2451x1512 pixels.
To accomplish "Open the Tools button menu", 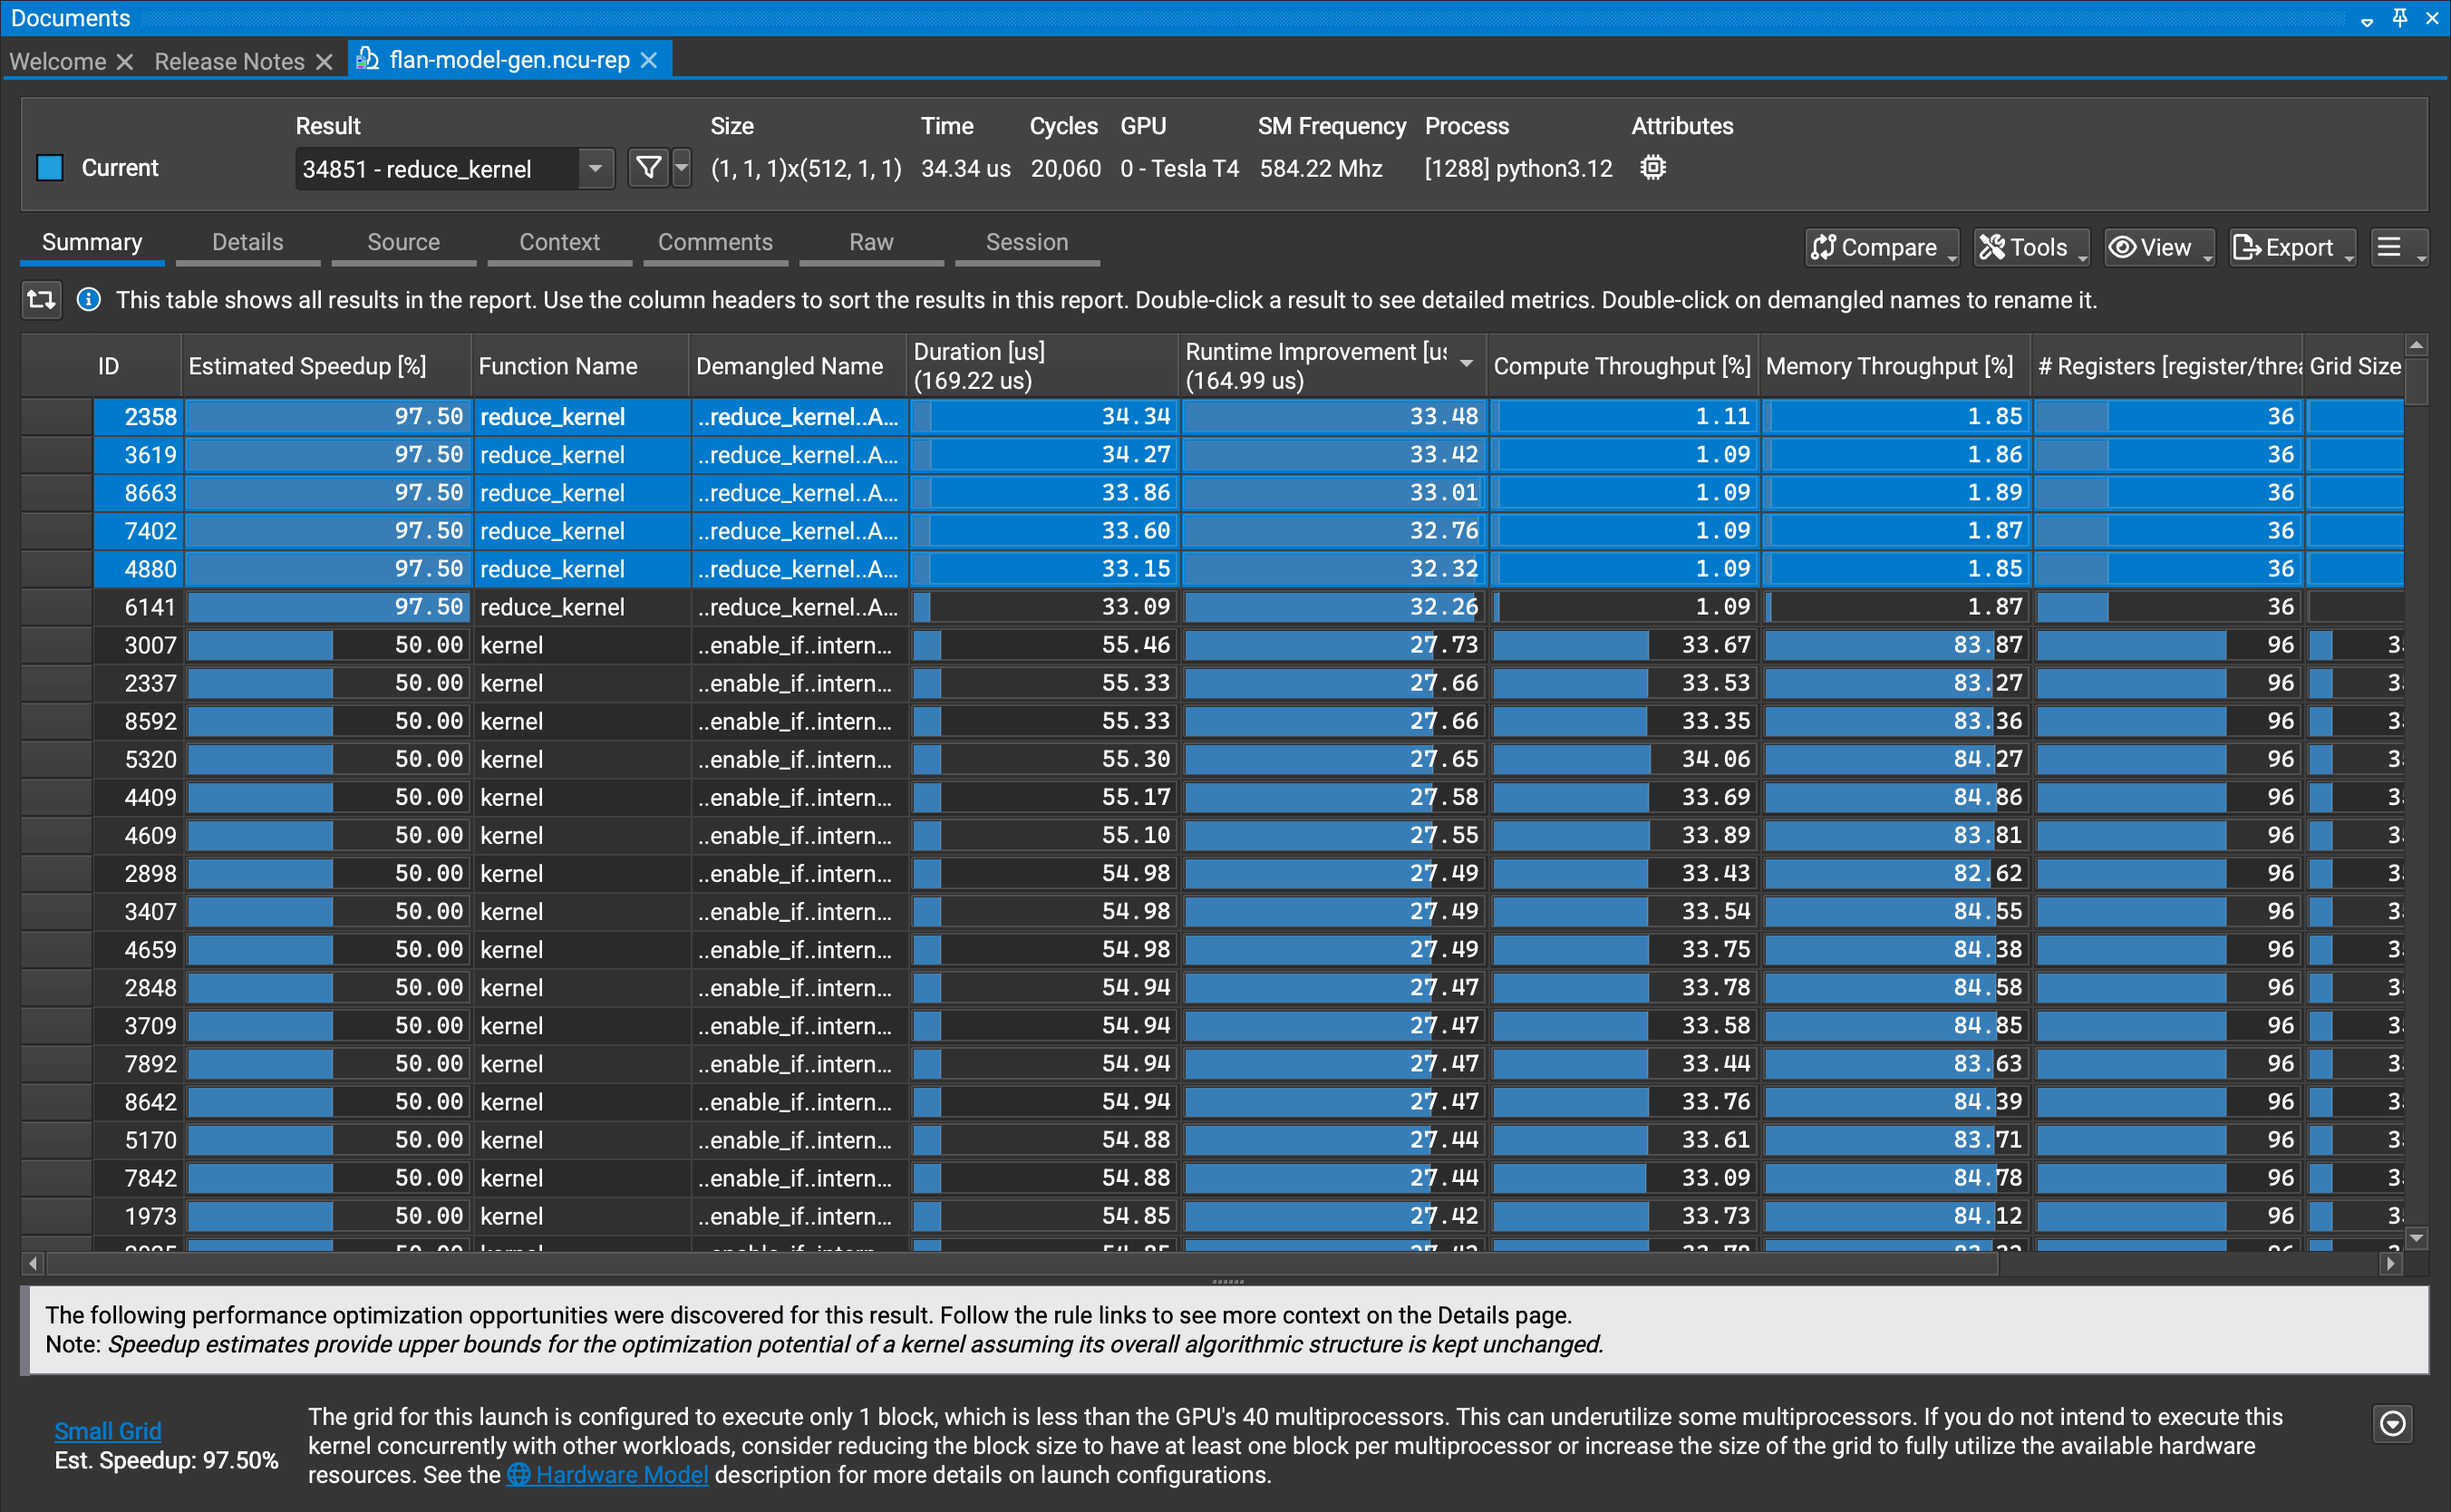I will point(2032,247).
